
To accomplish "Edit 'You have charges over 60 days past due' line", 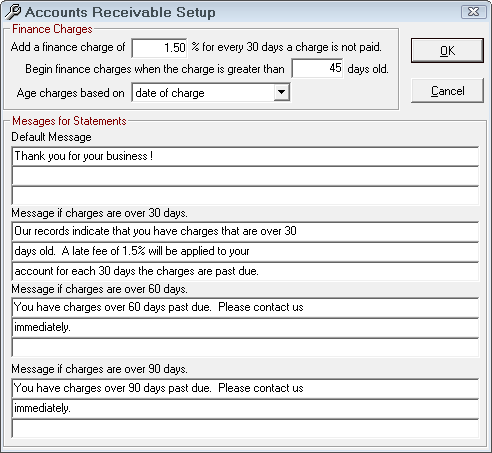I will 245,307.
